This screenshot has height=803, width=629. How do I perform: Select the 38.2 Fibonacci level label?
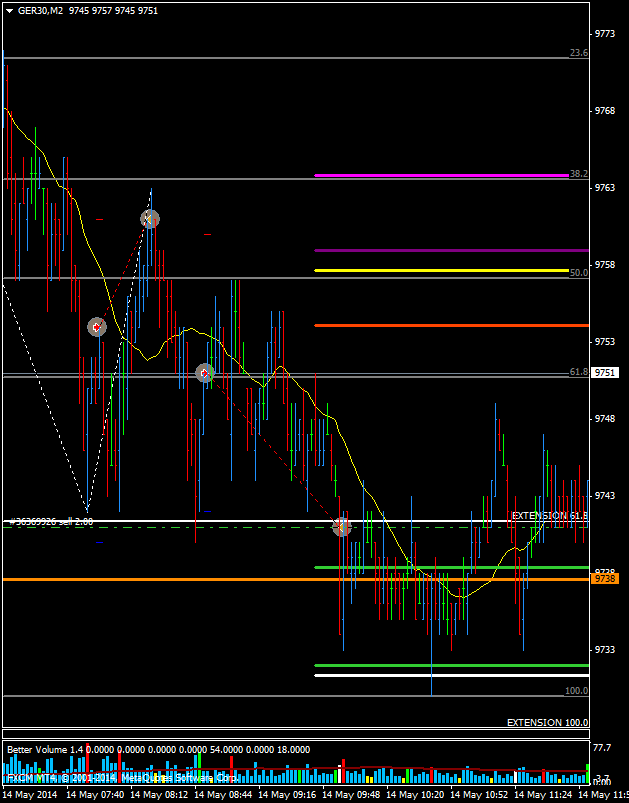(578, 174)
